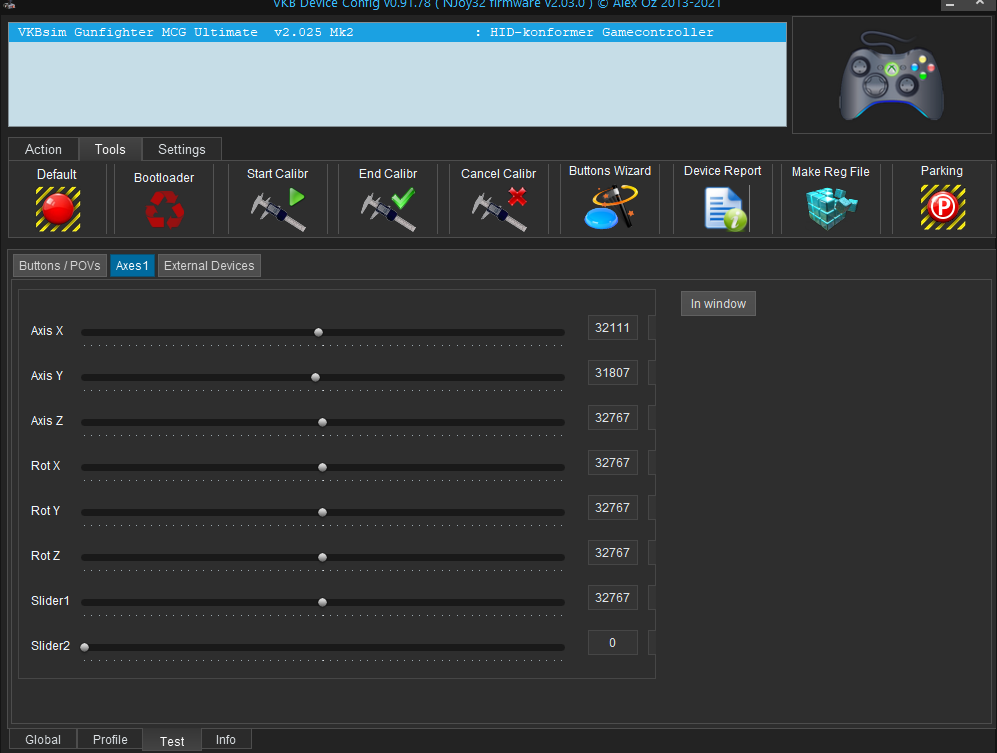Click the Axis Y value field 31807
The image size is (997, 753).
coord(612,373)
